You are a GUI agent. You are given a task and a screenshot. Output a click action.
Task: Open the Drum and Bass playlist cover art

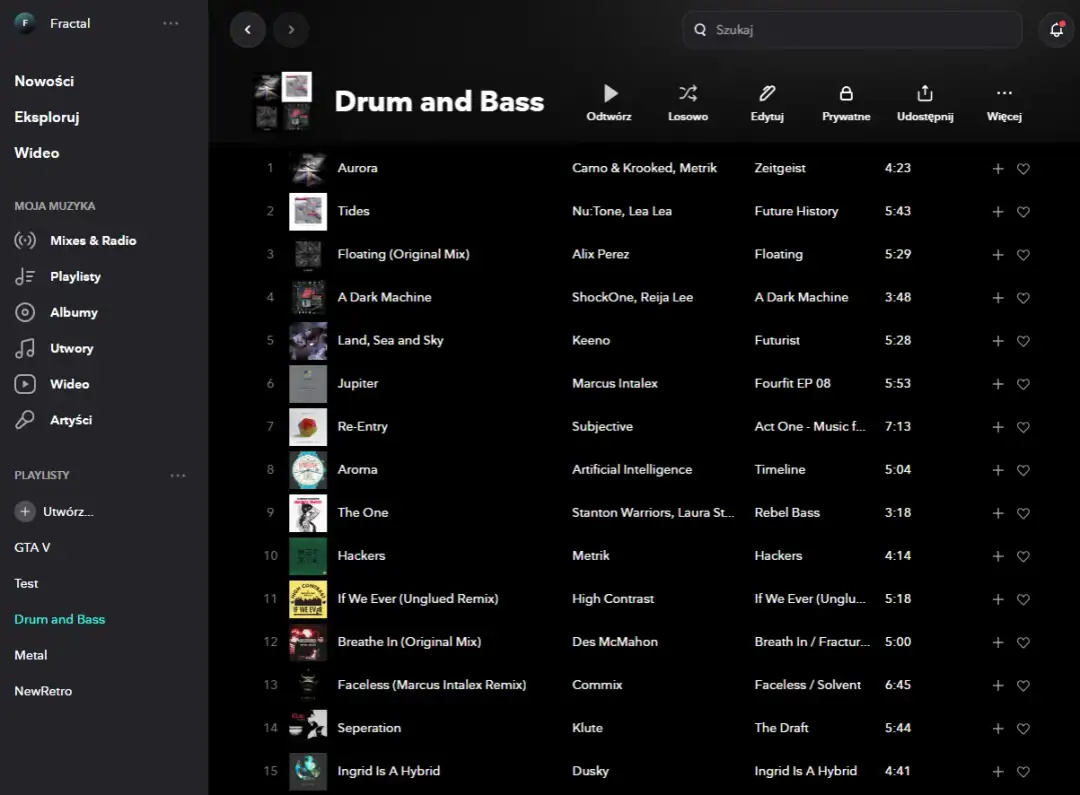click(x=282, y=100)
